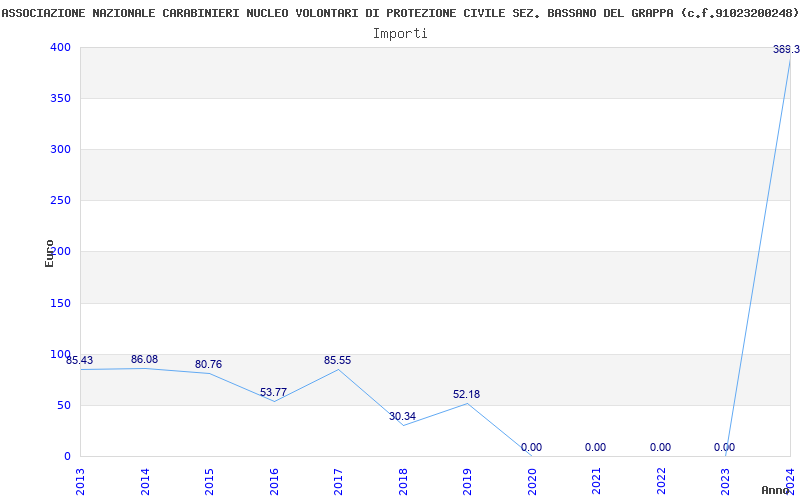Viewport: 800px width, 500px height.
Task: Select the 30.34 data label
Action: [x=402, y=416]
